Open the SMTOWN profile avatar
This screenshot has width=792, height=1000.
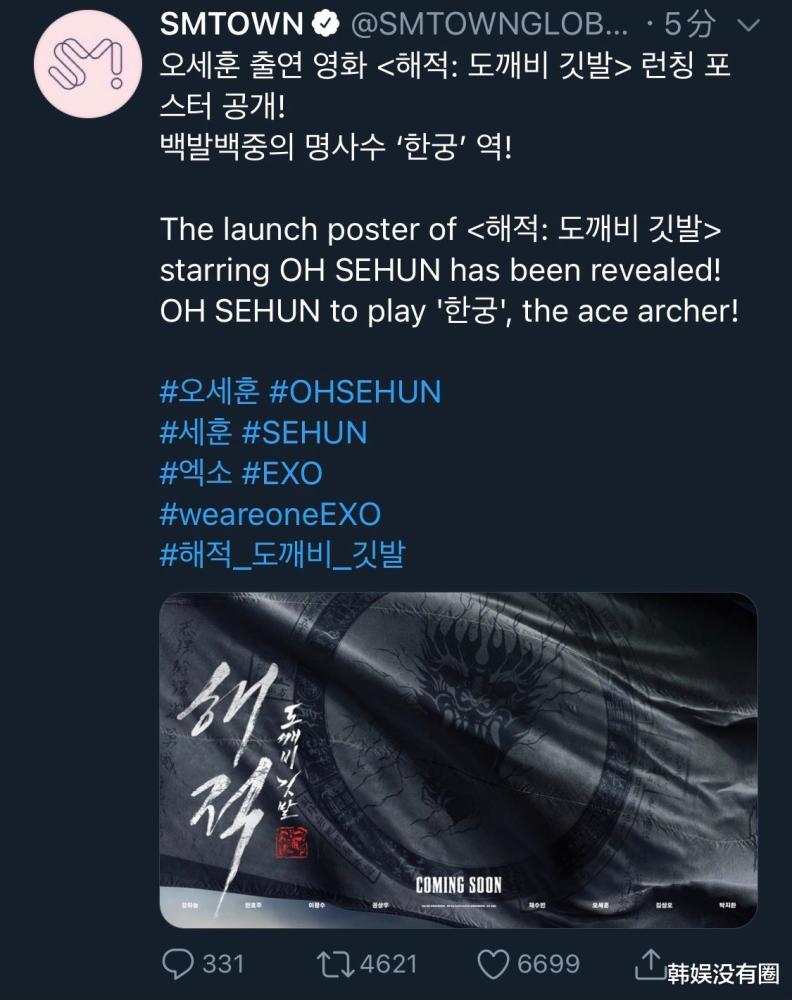pyautogui.click(x=88, y=64)
